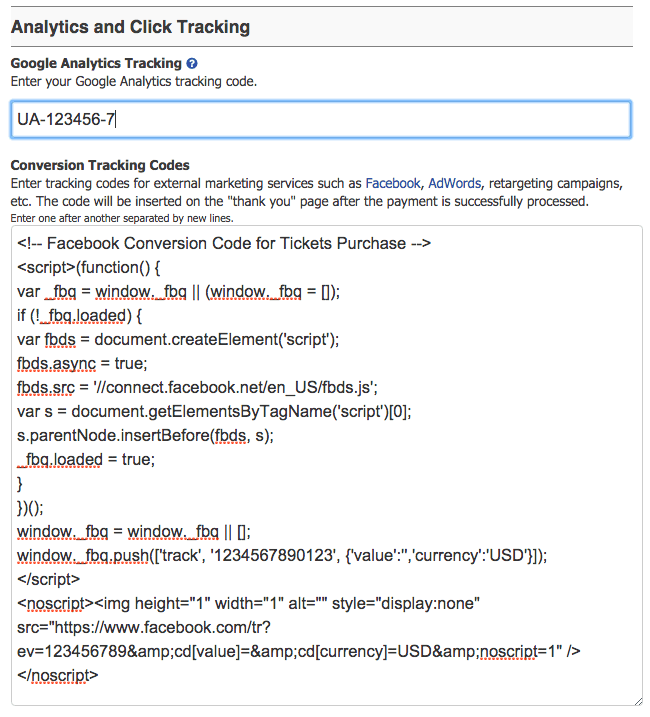Click the Analytics and Click Tracking heading
650x717 pixels.
[130, 26]
